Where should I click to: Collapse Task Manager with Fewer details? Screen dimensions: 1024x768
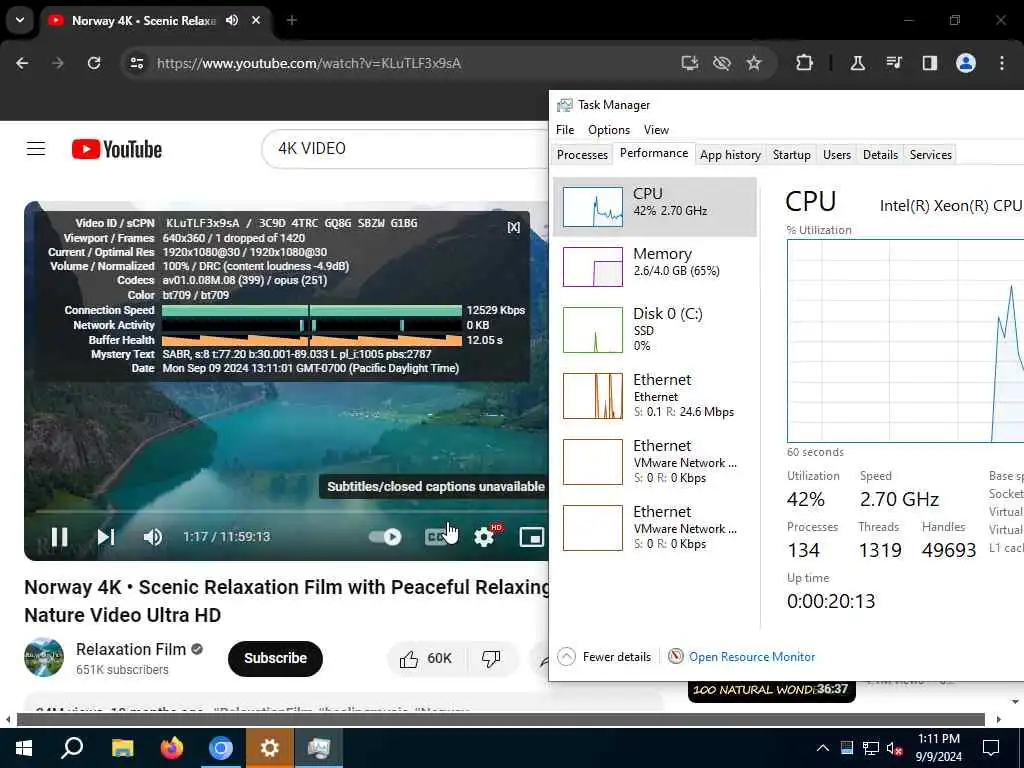click(605, 656)
